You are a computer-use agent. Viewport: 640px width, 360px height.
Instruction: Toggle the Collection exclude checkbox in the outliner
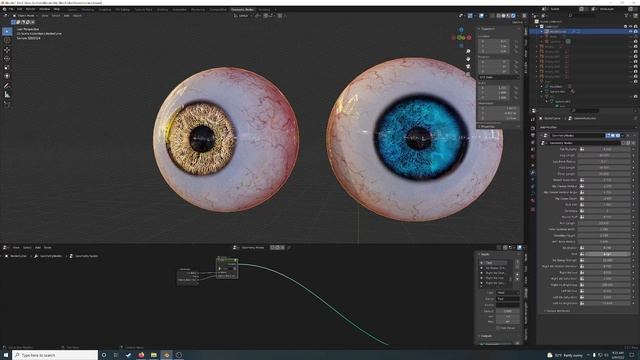(626, 26)
